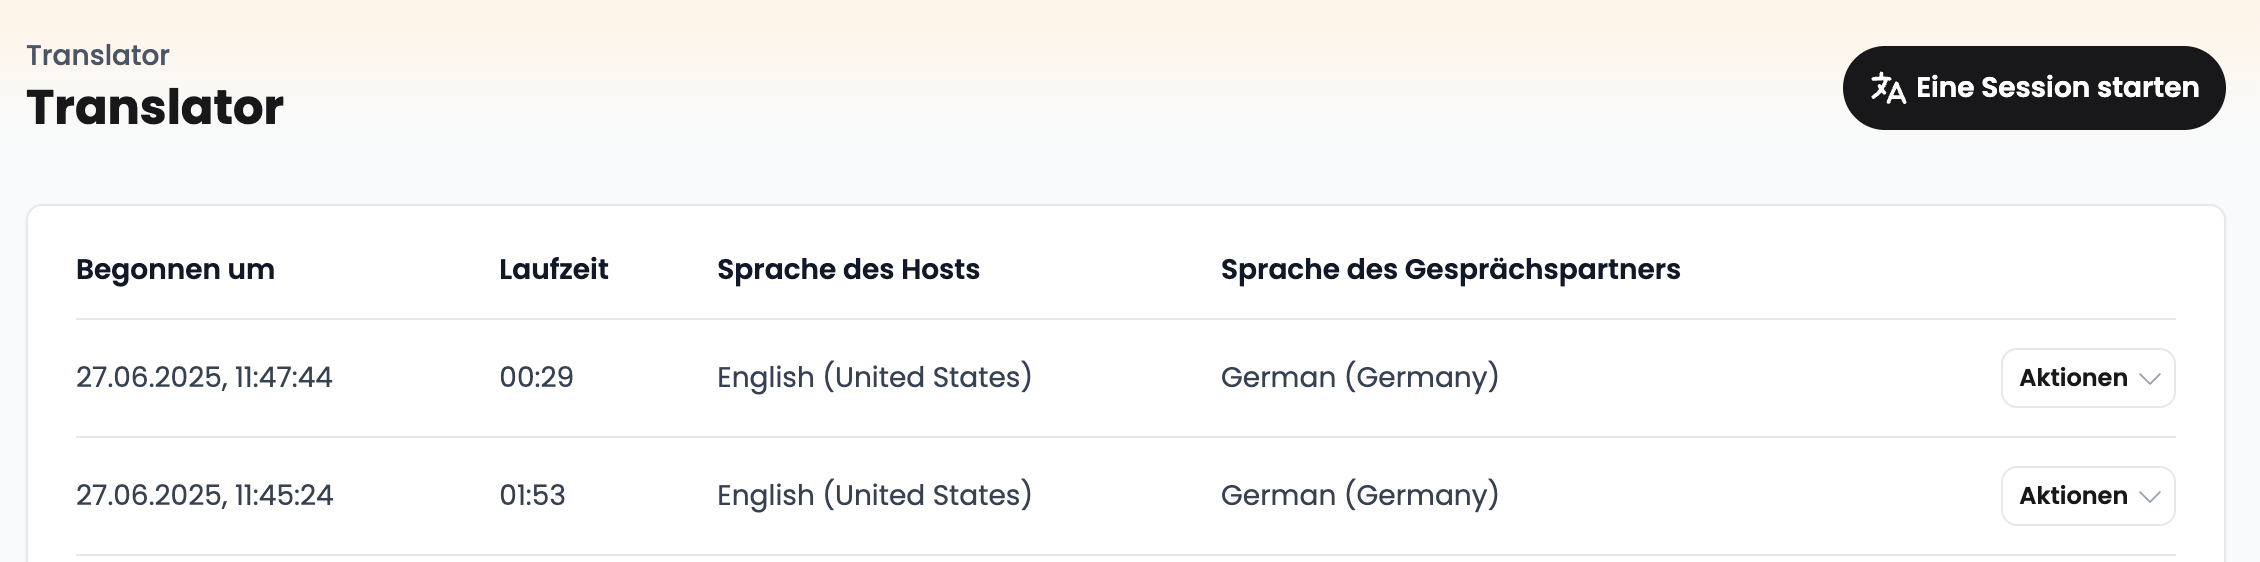2260x562 pixels.
Task: Click English (United States) in the second row
Action: pos(874,495)
